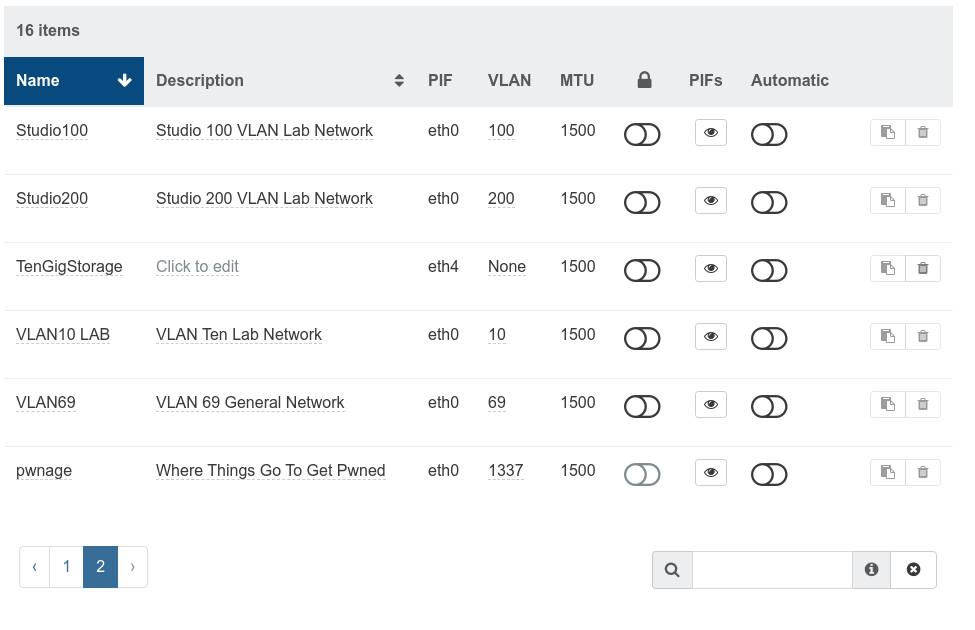The image size is (975, 630).
Task: Click the trash icon for pwnage row
Action: click(x=922, y=472)
